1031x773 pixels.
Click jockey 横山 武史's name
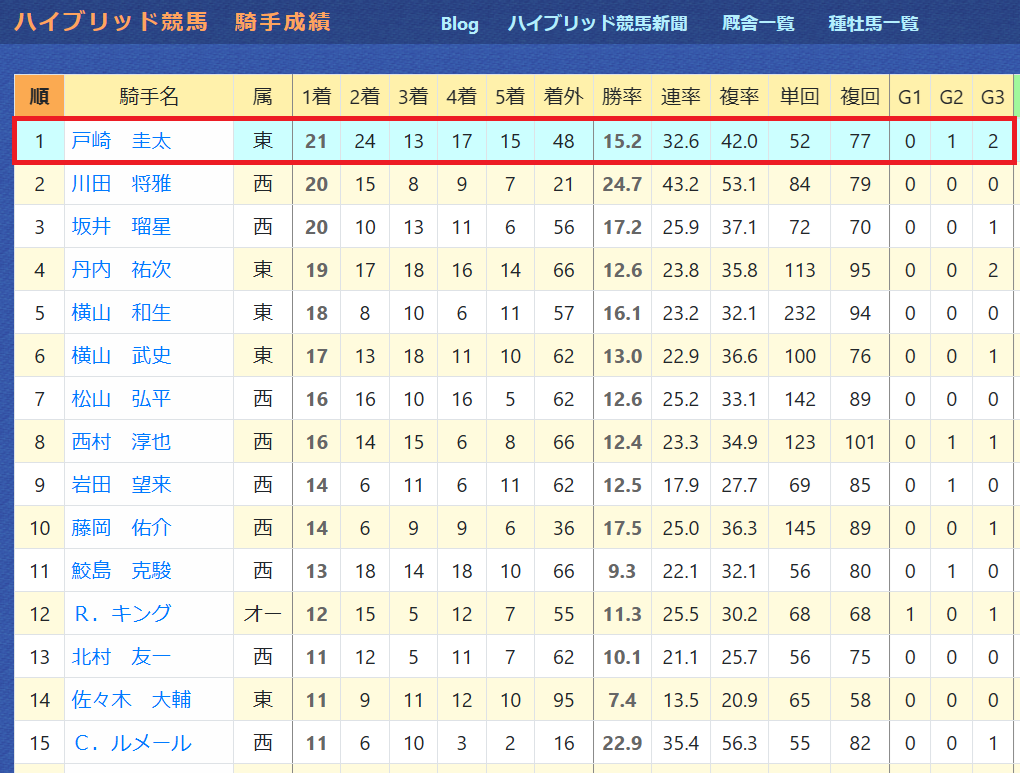point(121,356)
